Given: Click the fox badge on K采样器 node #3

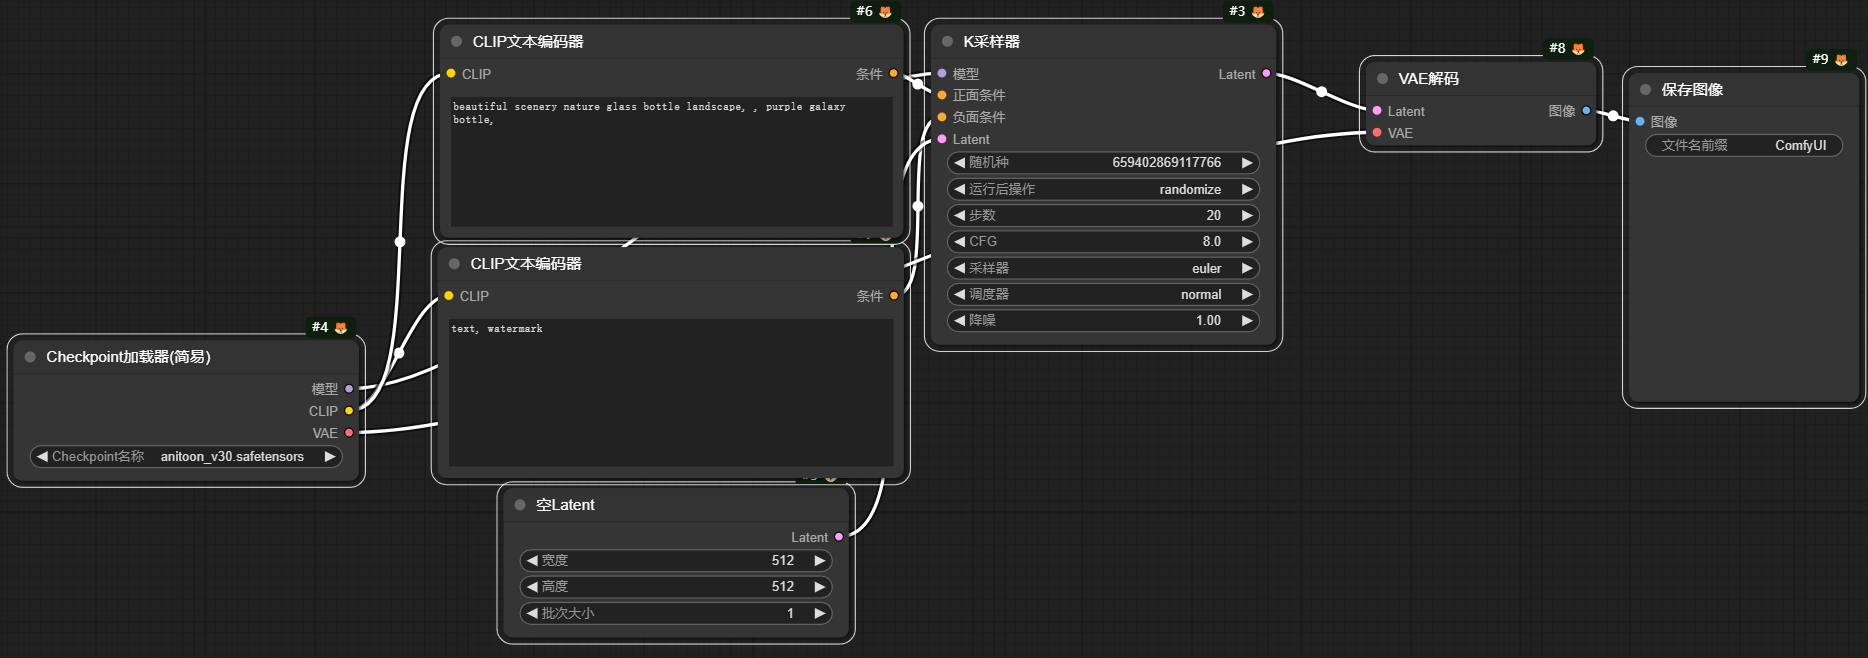Looking at the screenshot, I should pyautogui.click(x=1258, y=12).
